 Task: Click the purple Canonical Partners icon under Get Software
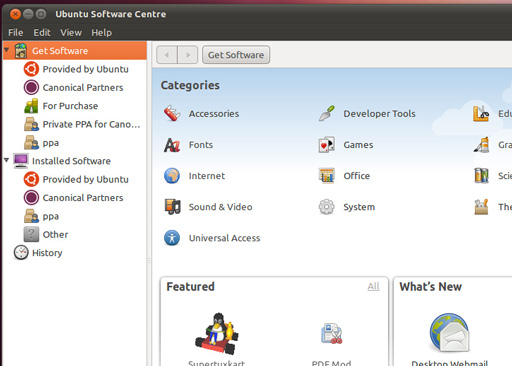[x=31, y=87]
